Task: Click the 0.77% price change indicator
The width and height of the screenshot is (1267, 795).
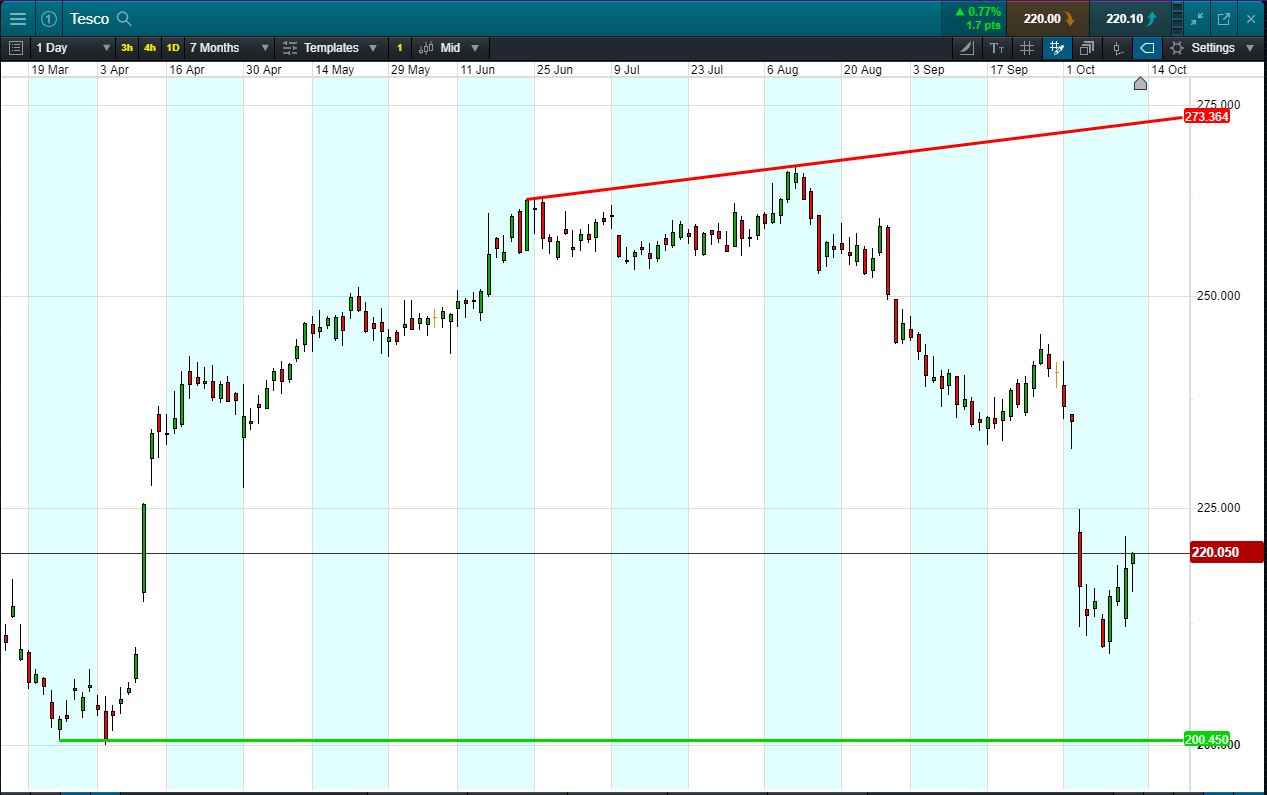Action: click(x=977, y=12)
